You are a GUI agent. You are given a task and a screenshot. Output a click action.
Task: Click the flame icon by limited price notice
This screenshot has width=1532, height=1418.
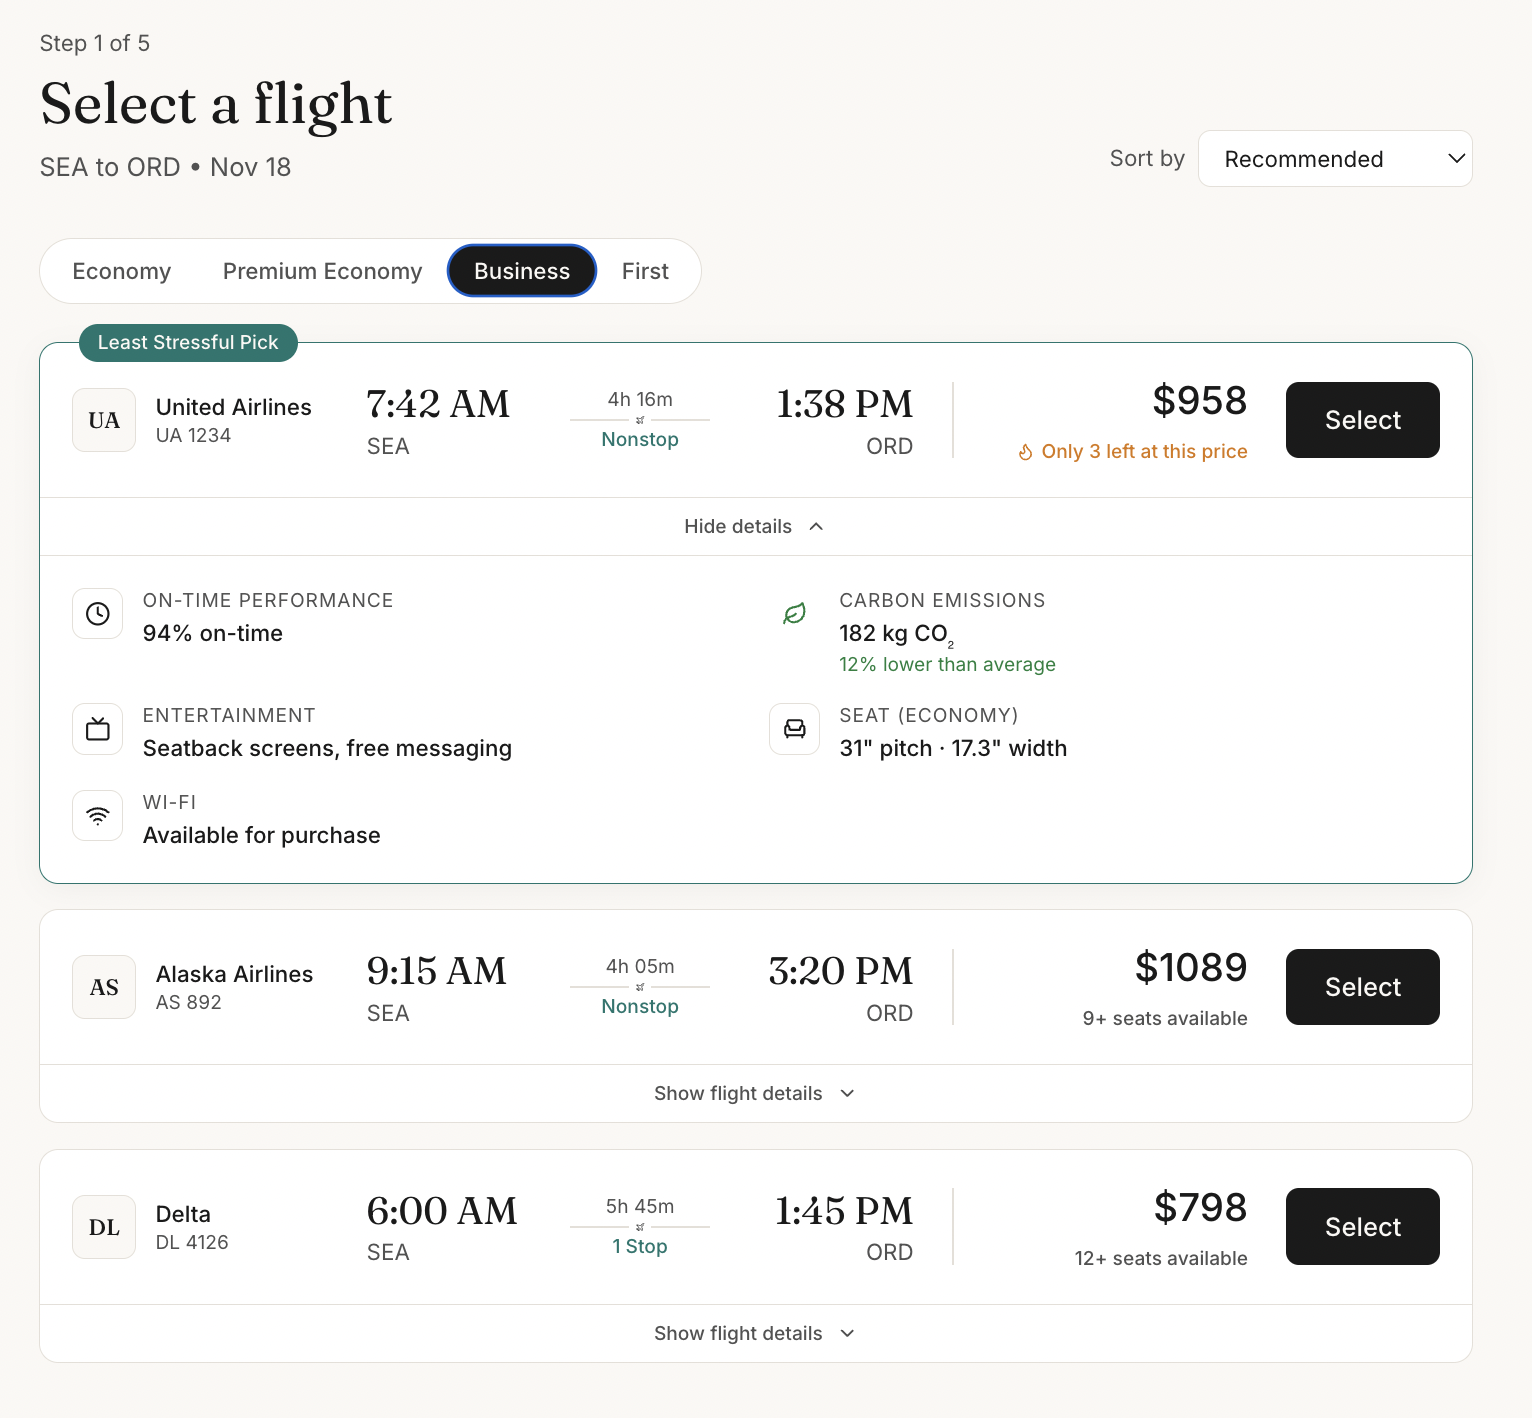(1026, 452)
